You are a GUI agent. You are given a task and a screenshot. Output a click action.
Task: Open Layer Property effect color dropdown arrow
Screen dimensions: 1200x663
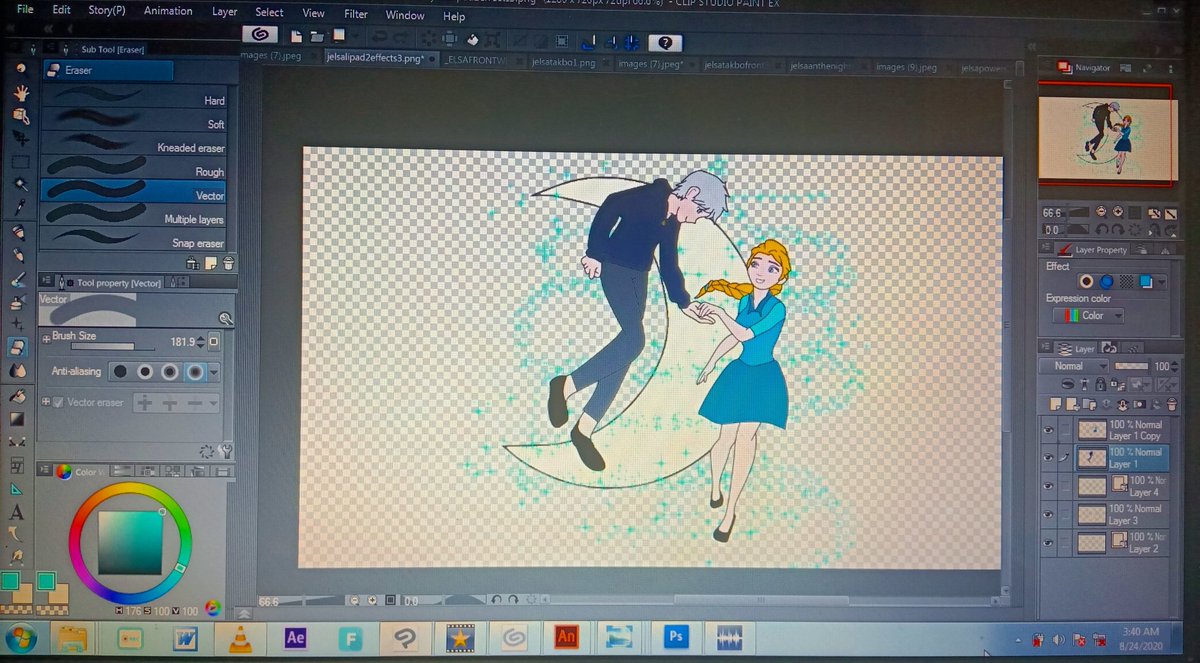pyautogui.click(x=1162, y=283)
